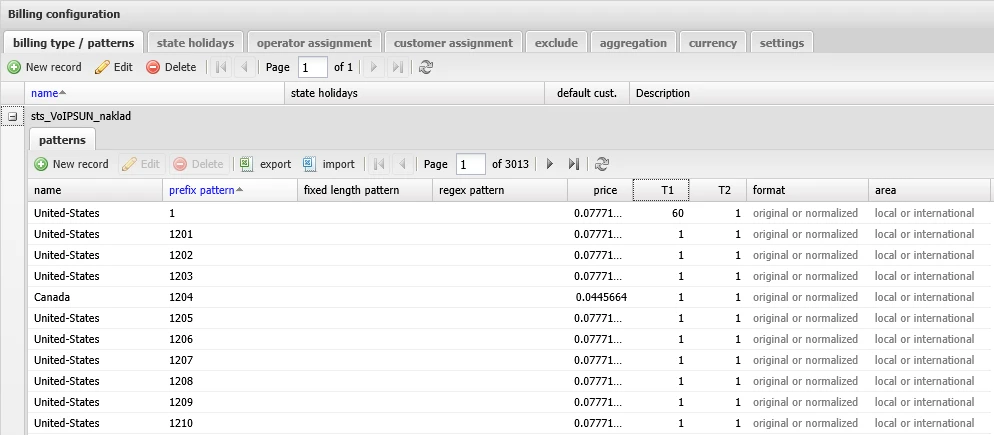Viewport: 994px width, 435px height.
Task: Go to previous page in top toolbar
Action: click(244, 67)
